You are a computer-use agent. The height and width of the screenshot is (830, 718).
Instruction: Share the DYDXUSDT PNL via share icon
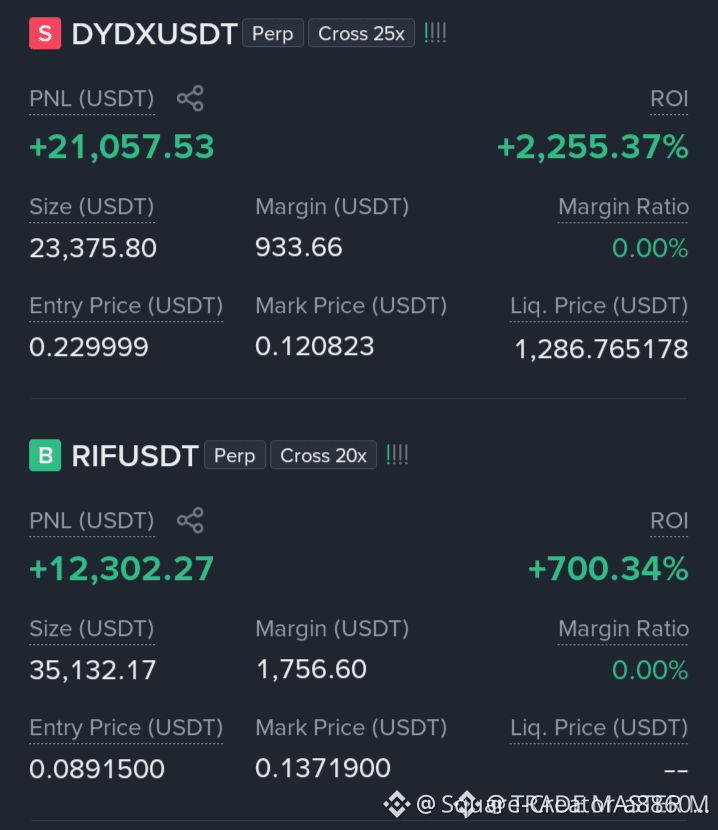coord(190,98)
